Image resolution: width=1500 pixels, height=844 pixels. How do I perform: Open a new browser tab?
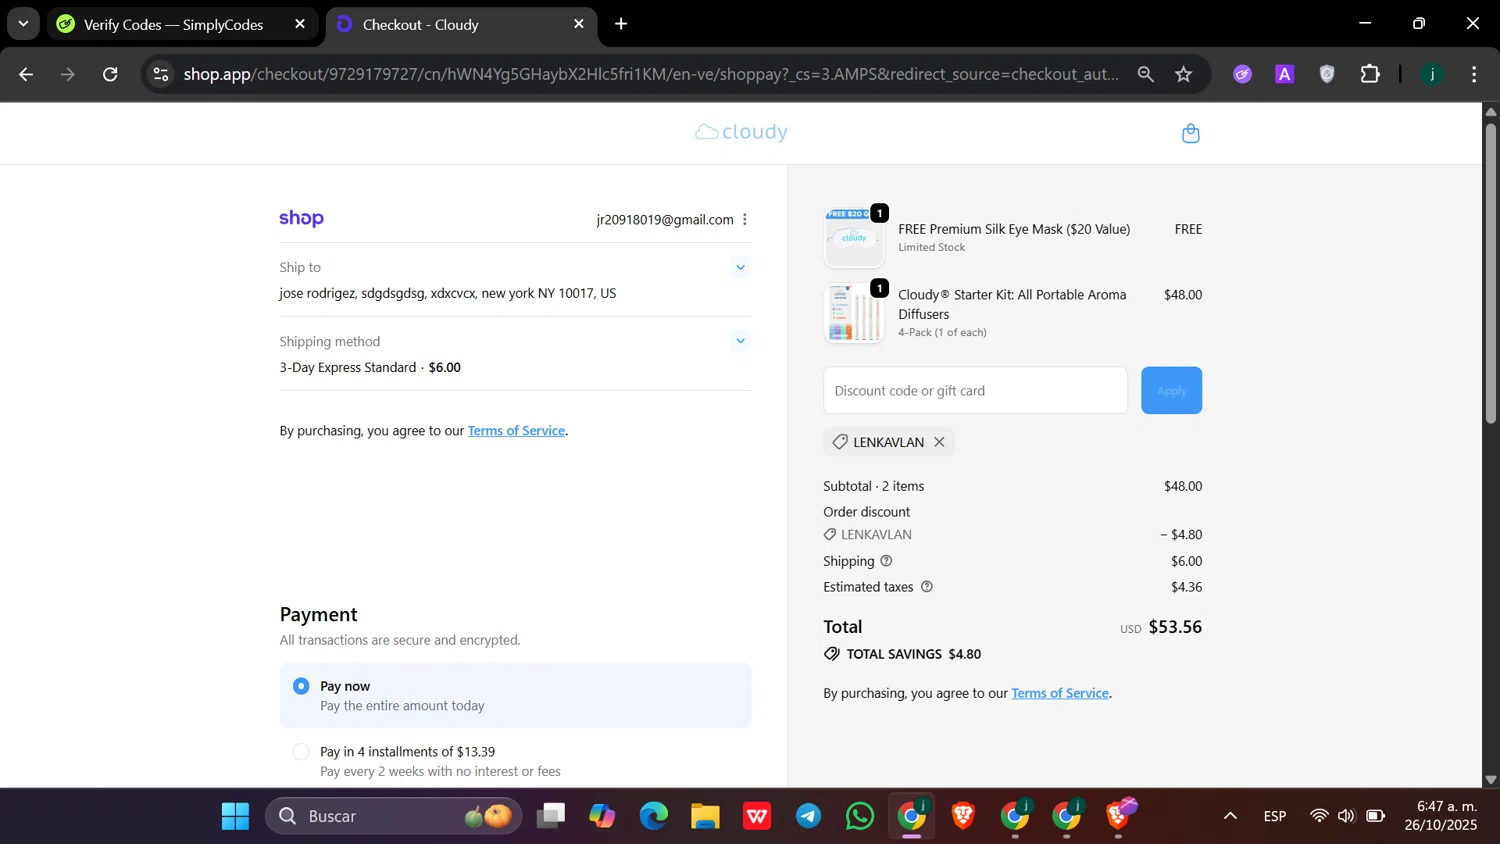pos(621,24)
